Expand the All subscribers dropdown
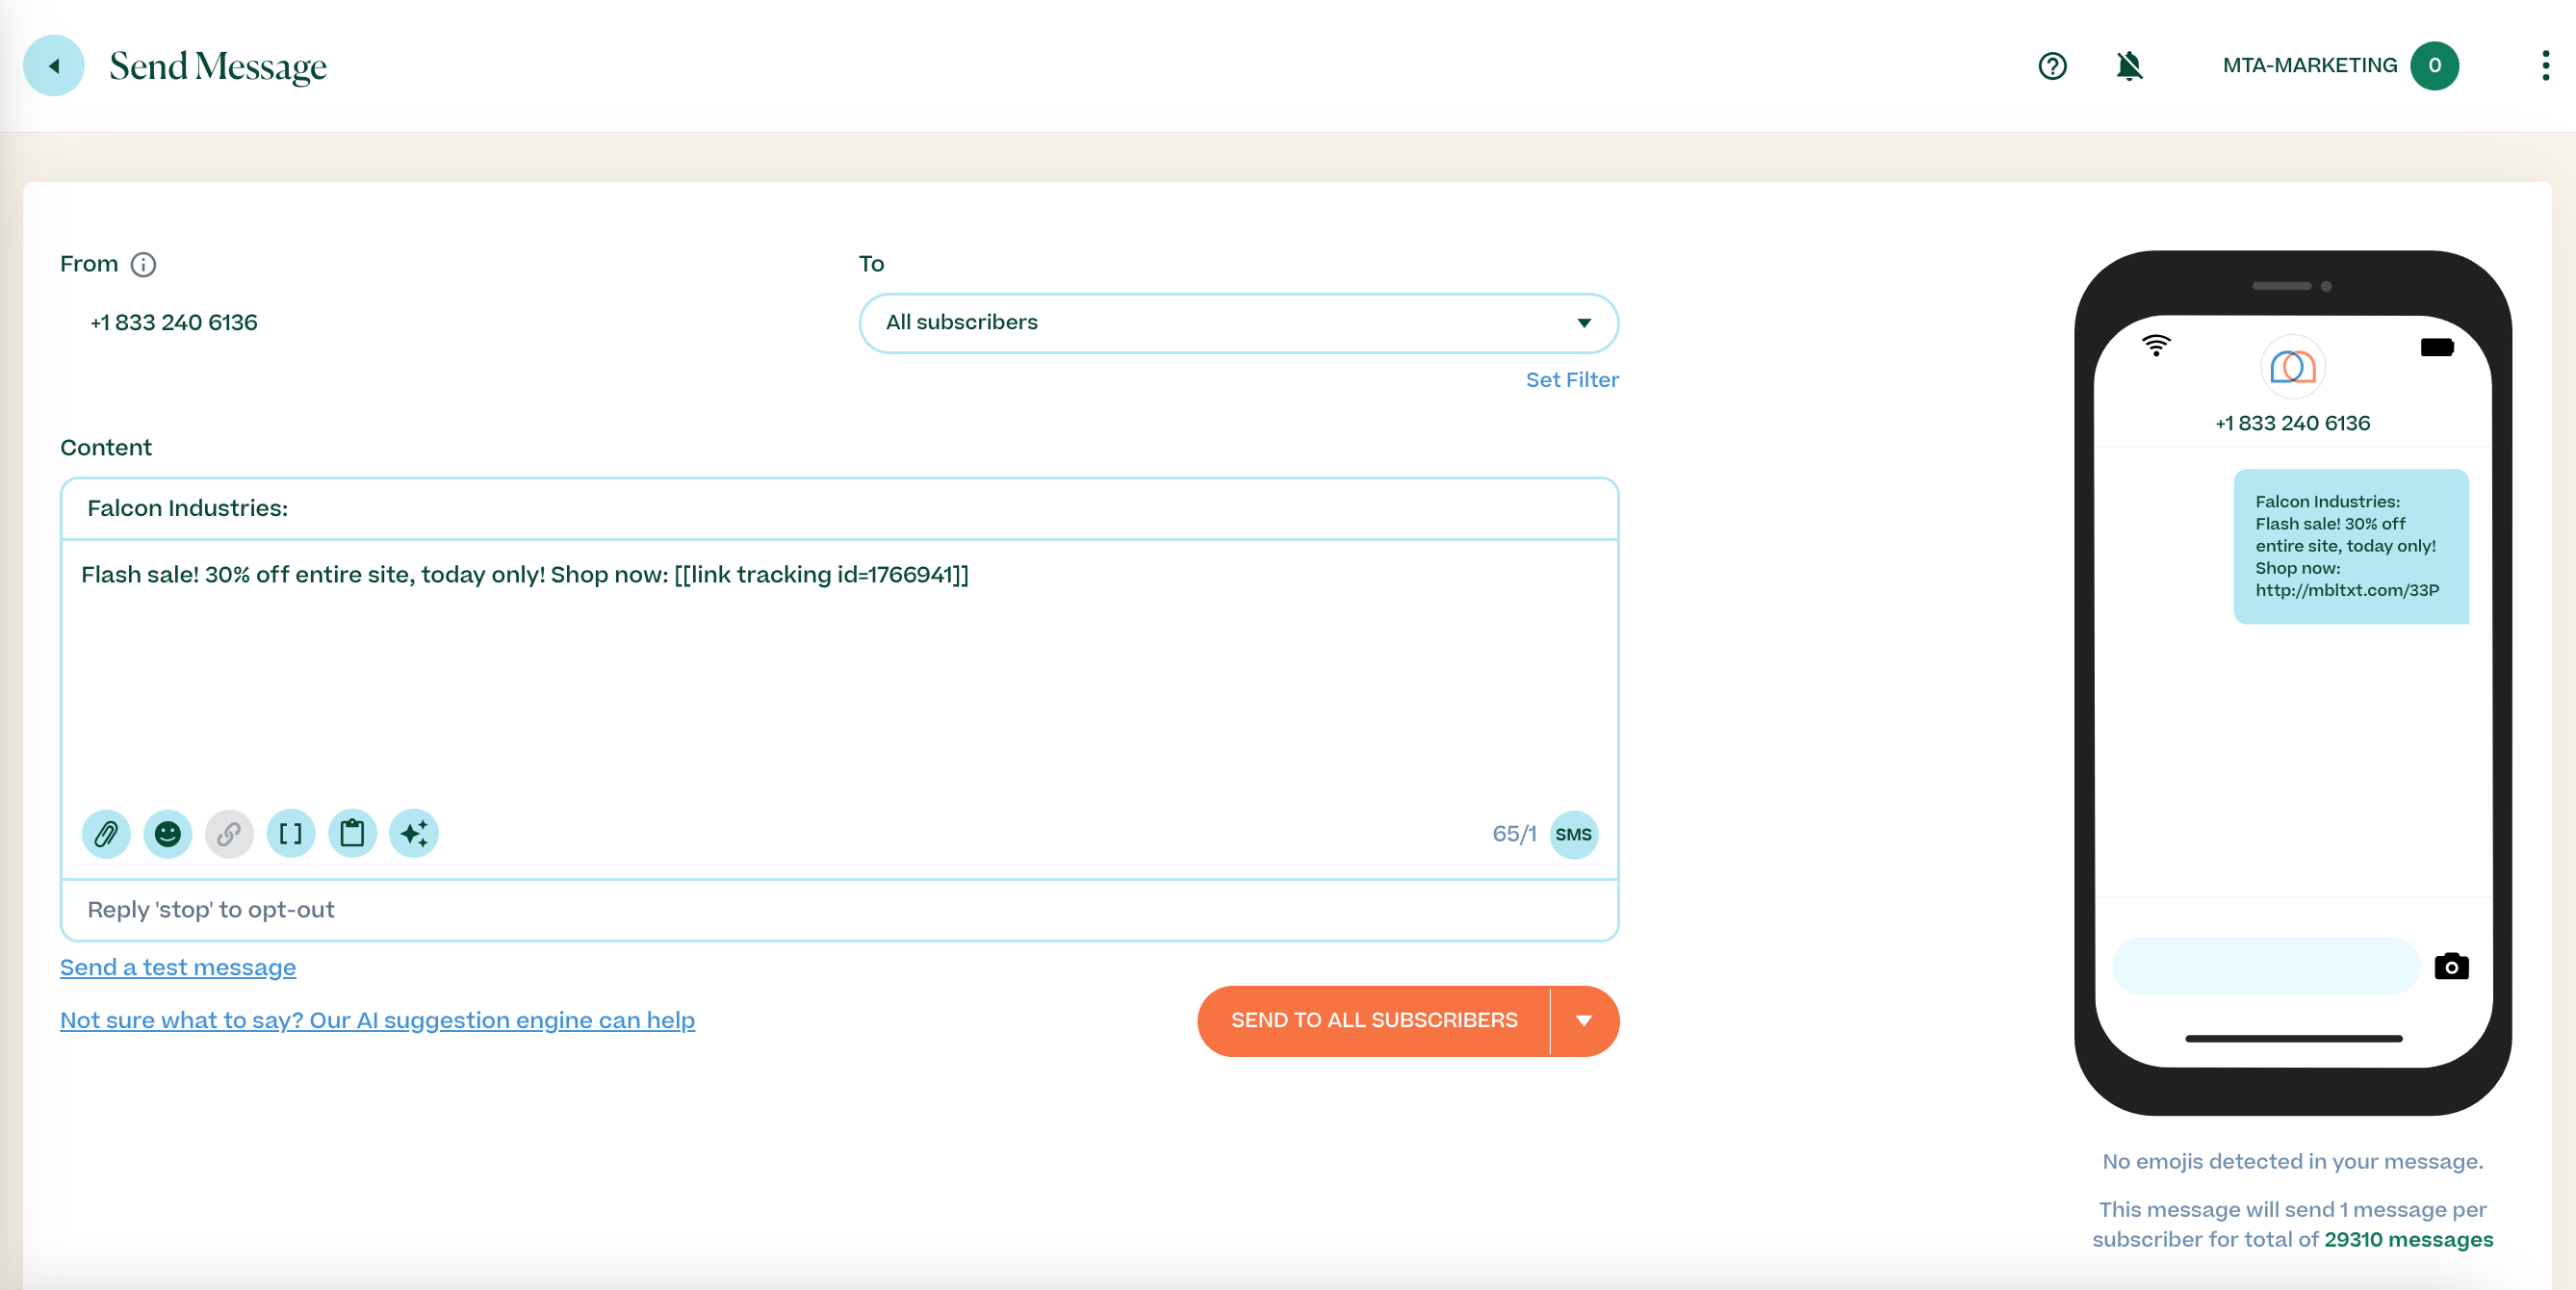 coord(1238,323)
